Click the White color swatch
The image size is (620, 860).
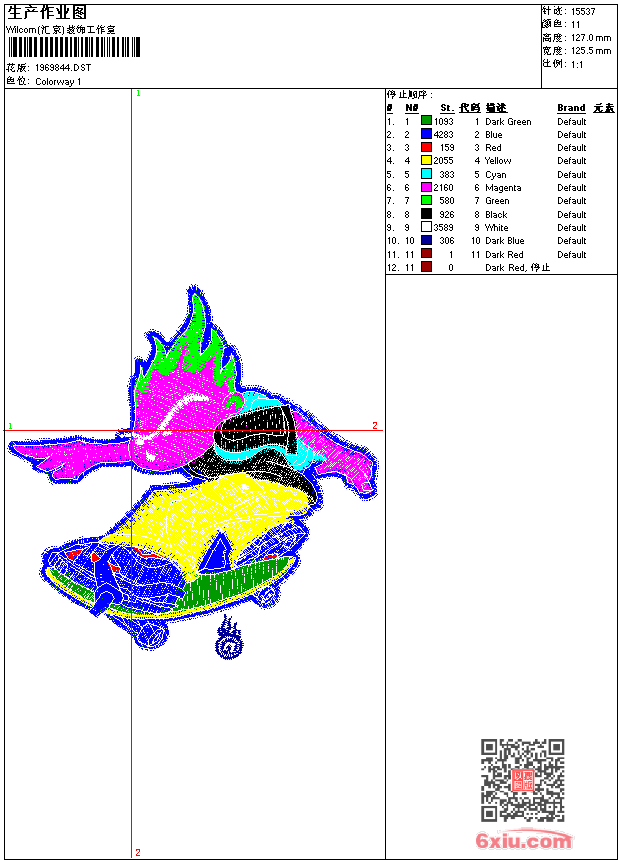click(426, 227)
